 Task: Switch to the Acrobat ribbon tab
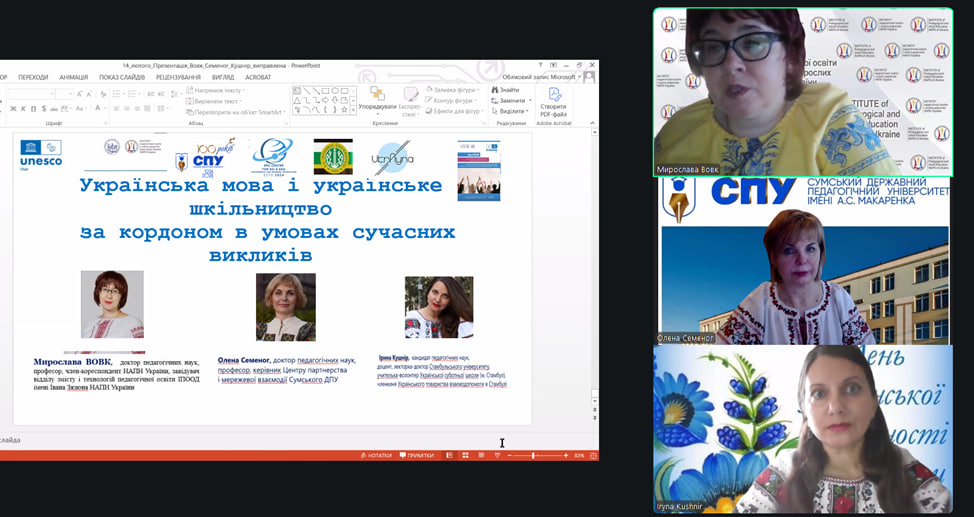coord(258,77)
